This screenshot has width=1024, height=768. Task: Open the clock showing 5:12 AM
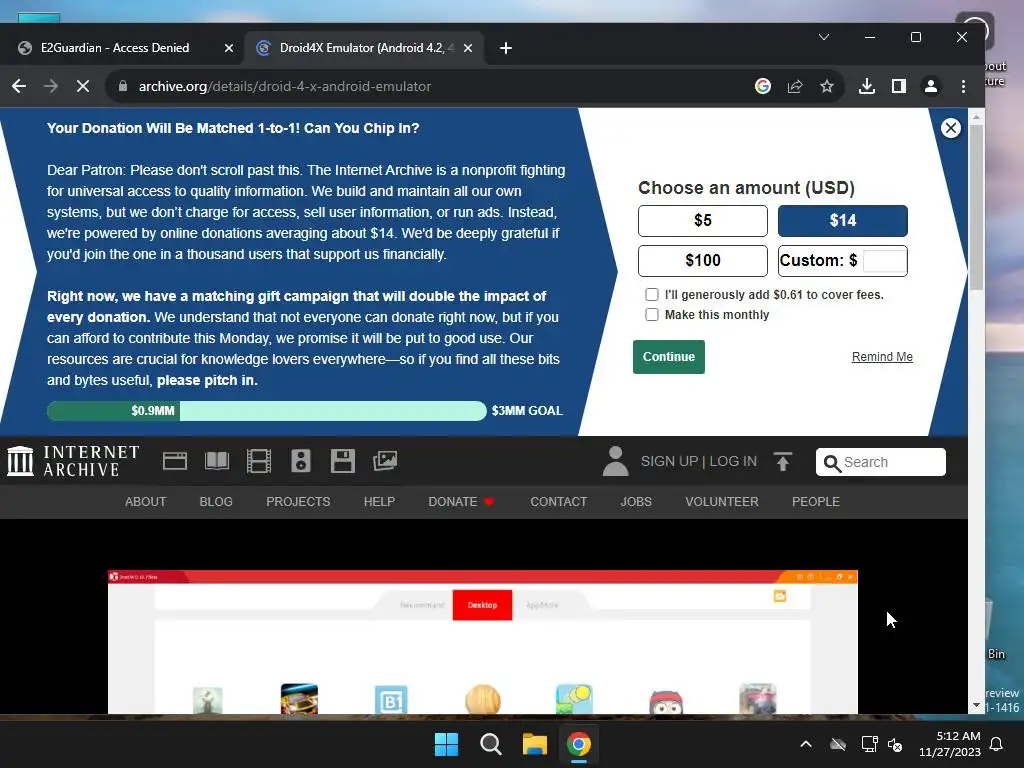pos(950,744)
